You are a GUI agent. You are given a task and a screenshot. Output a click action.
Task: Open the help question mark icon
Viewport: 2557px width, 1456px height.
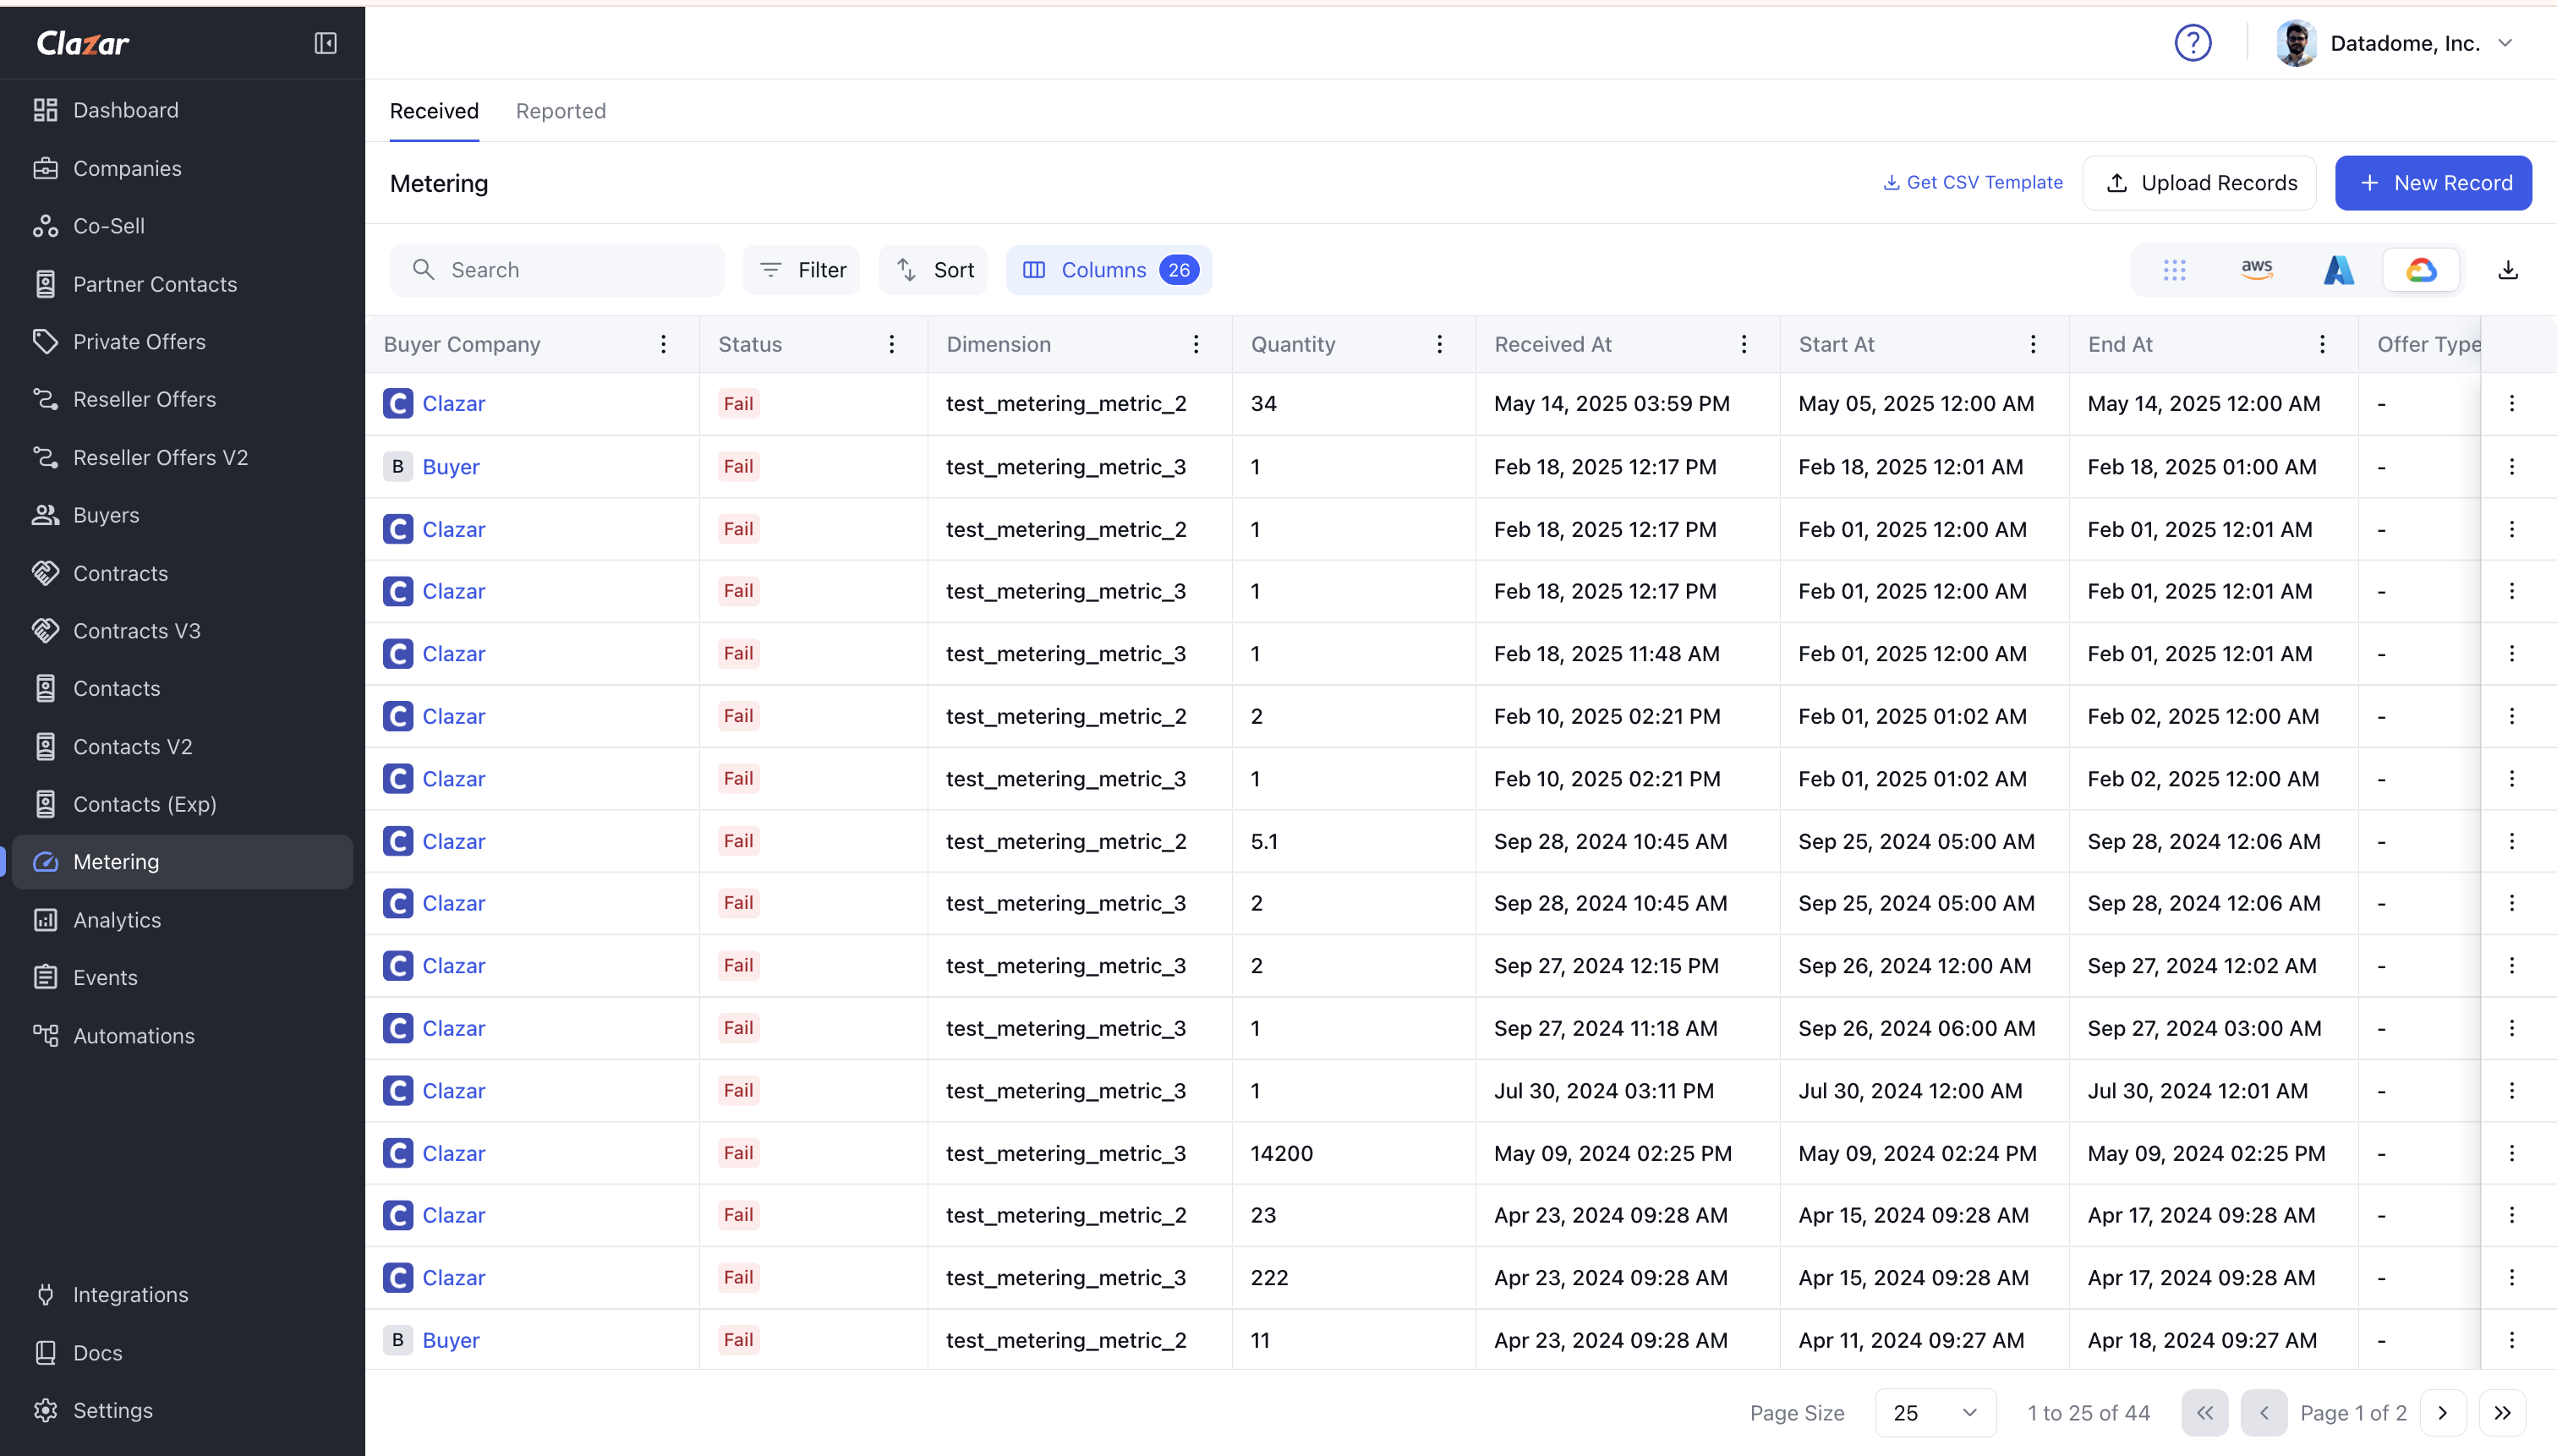tap(2192, 43)
